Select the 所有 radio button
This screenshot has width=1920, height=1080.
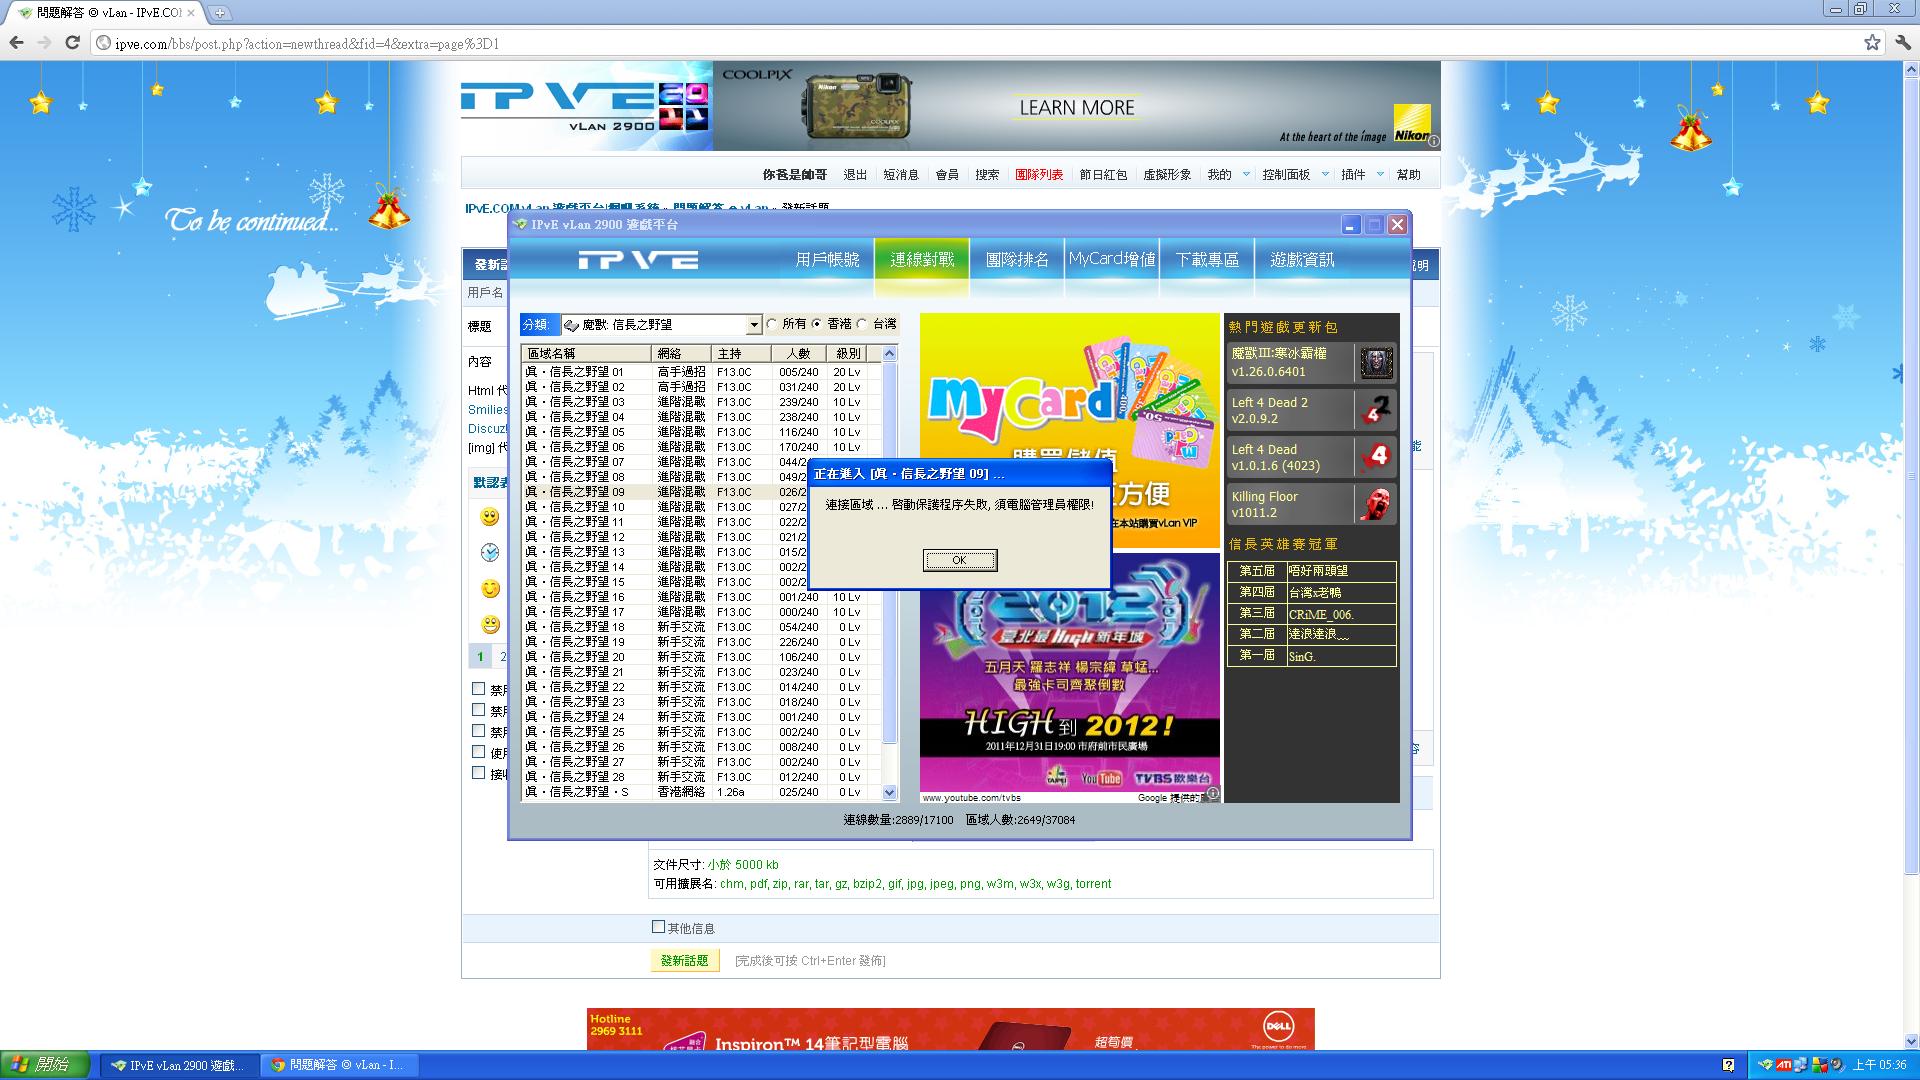pyautogui.click(x=772, y=324)
